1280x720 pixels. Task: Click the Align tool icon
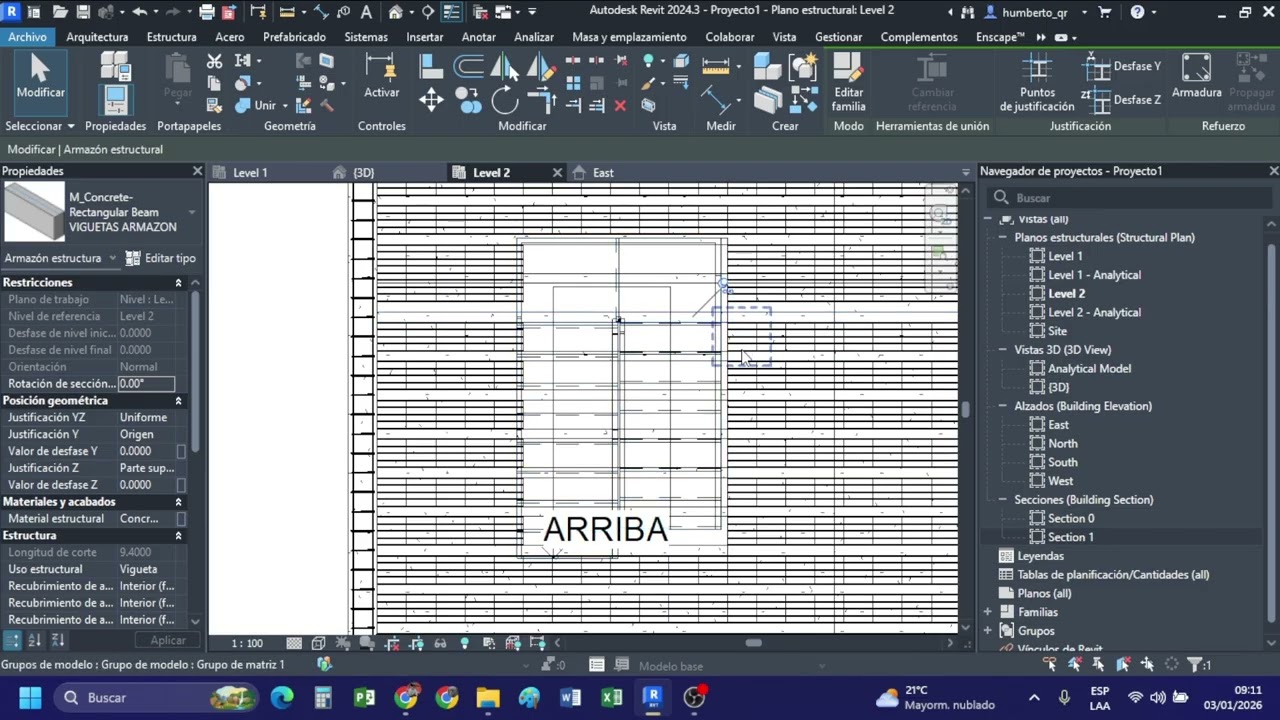point(431,67)
